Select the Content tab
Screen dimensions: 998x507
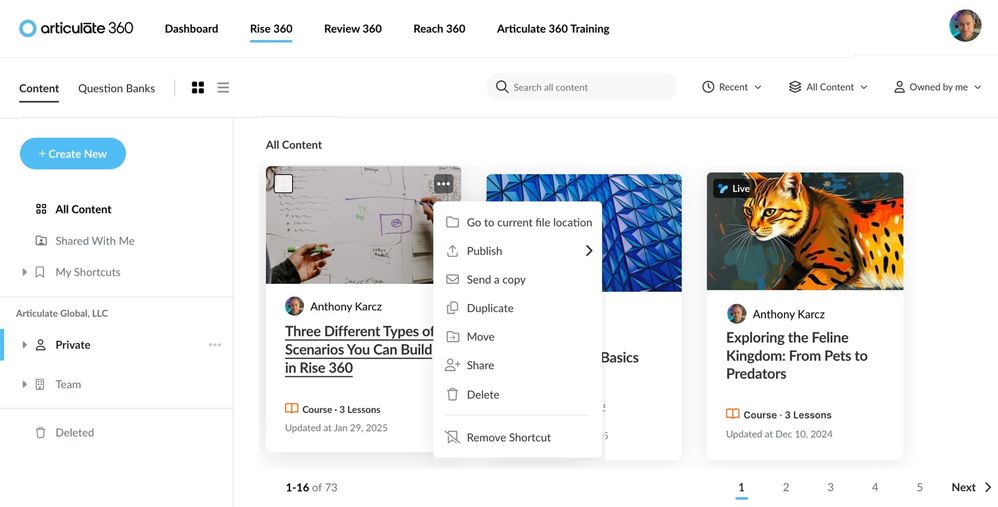click(39, 88)
